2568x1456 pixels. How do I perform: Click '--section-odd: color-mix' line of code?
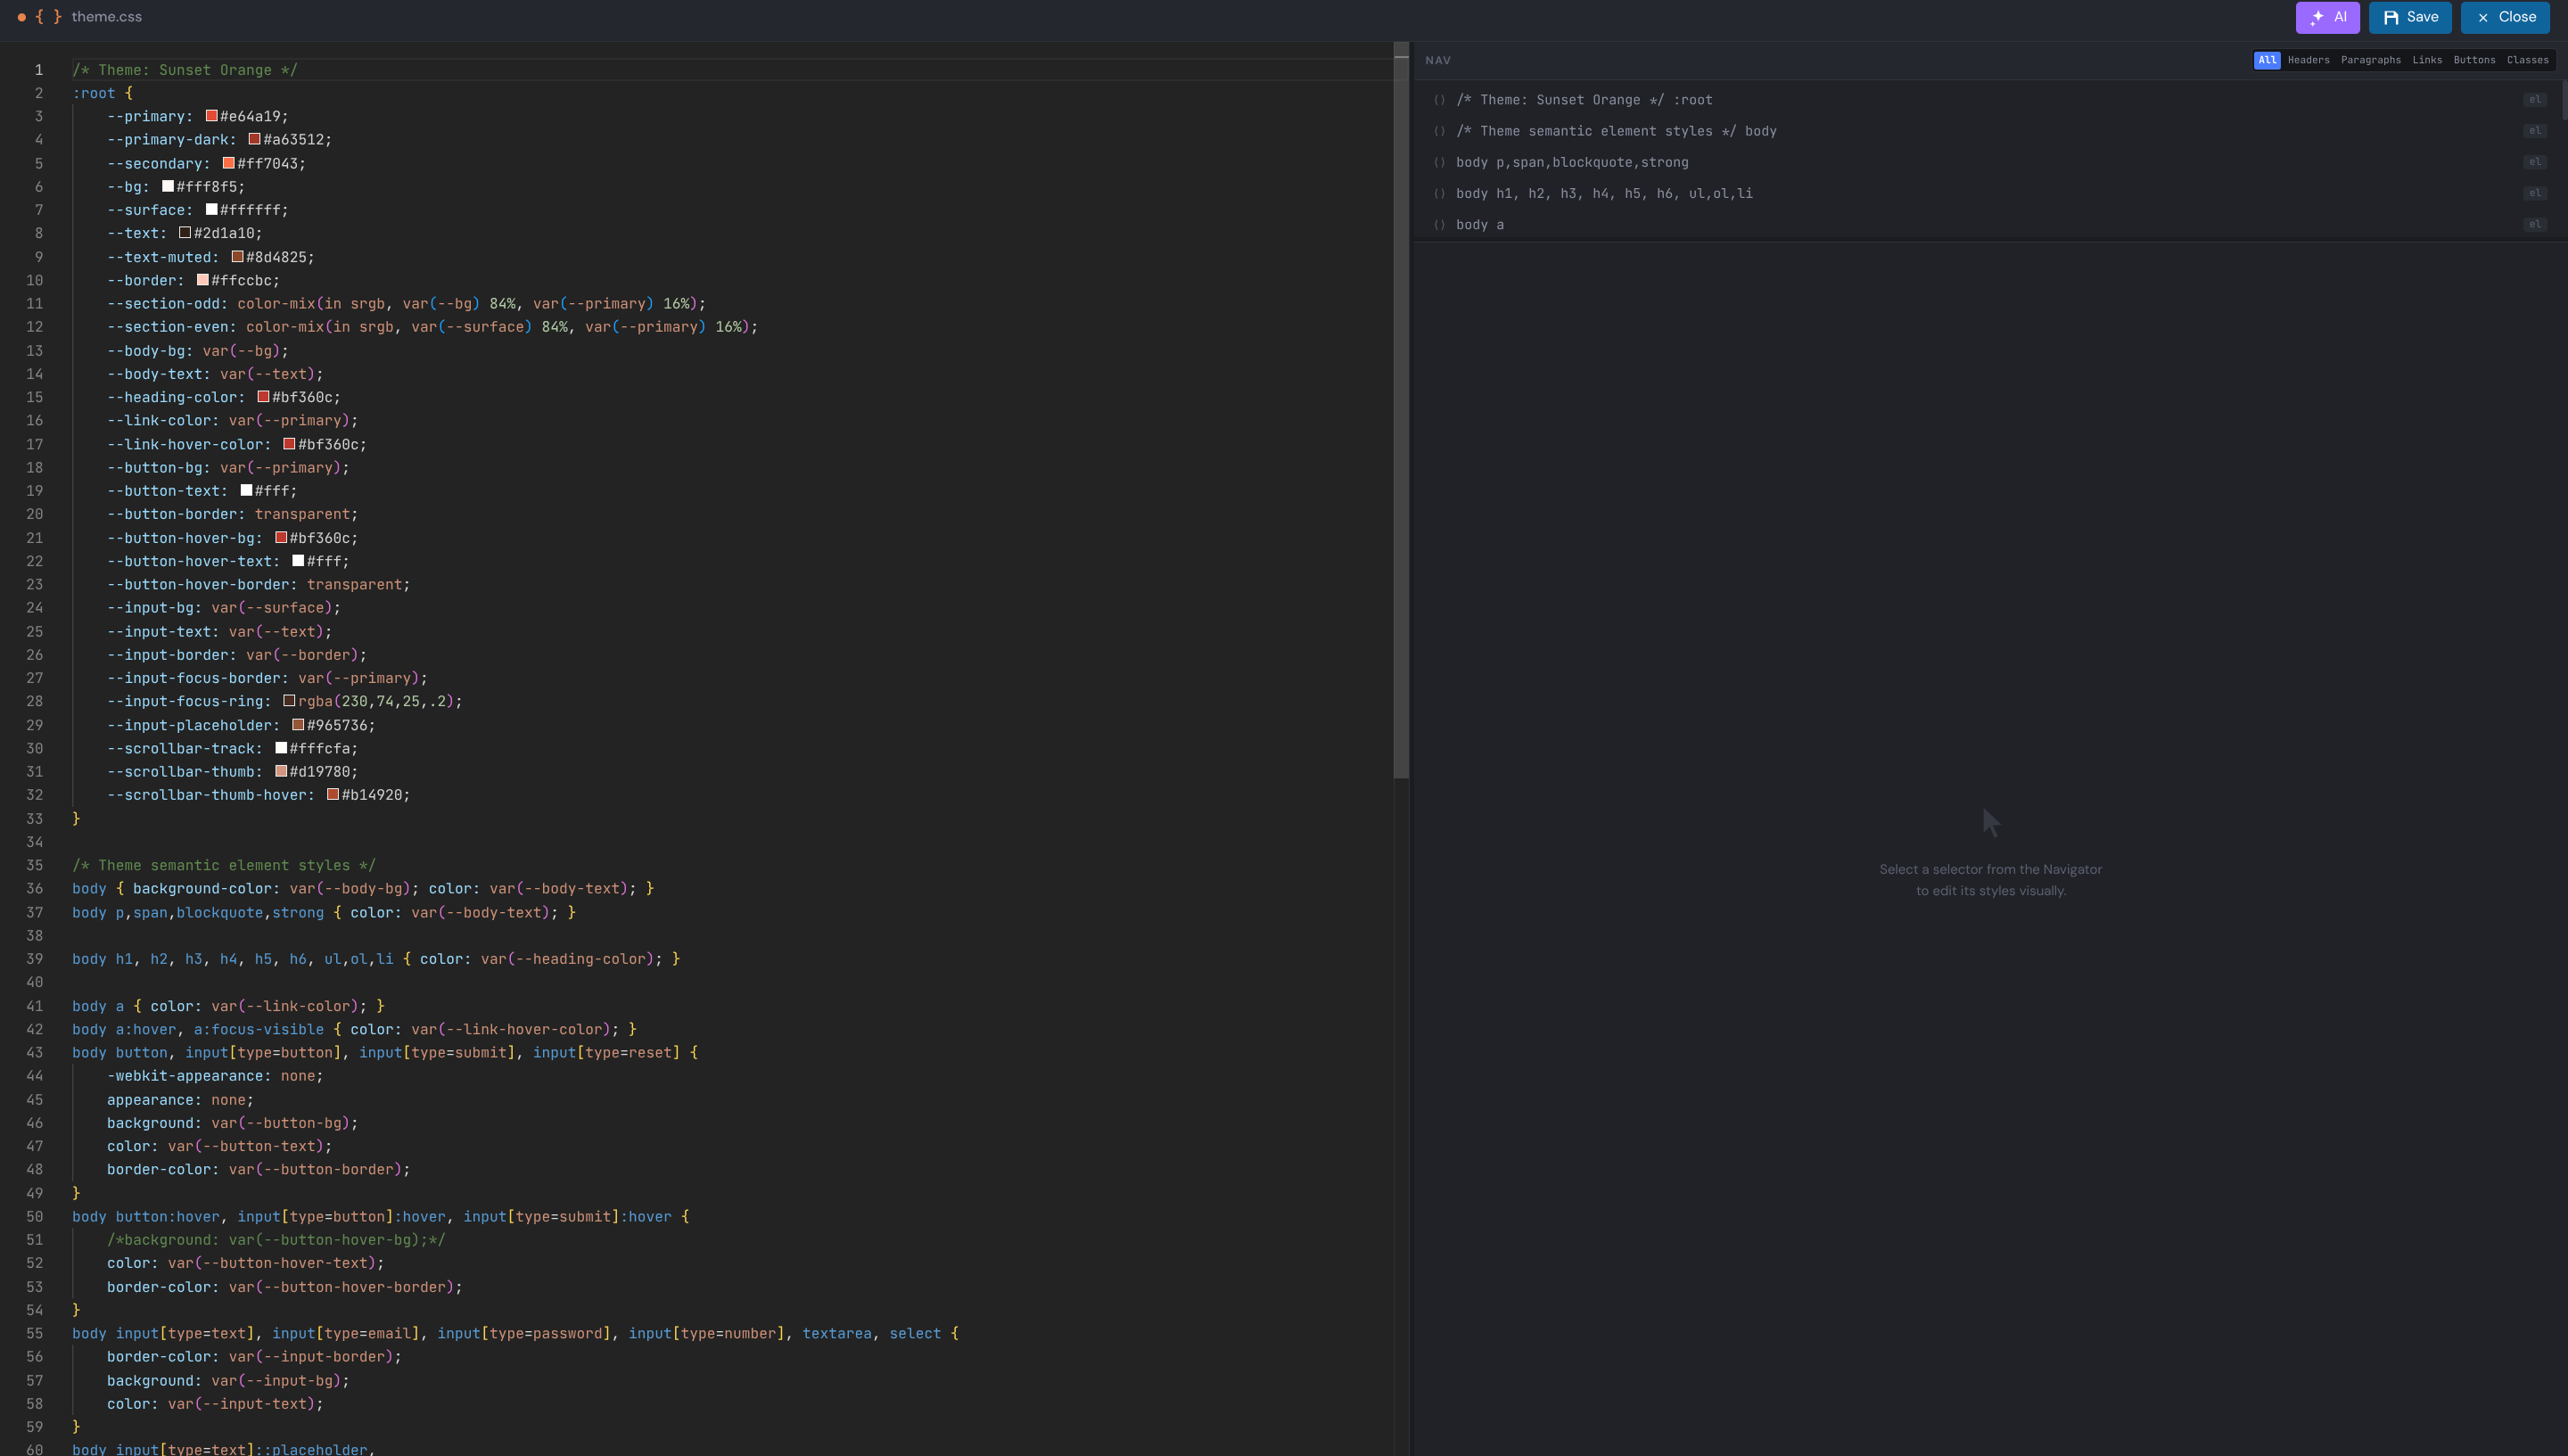(x=406, y=303)
